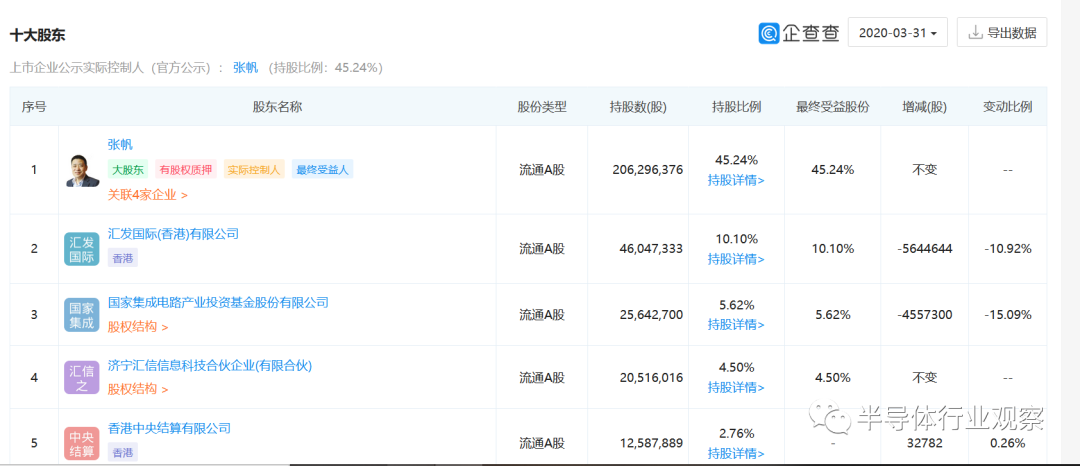
Task: Expand 股权结构 for 济宁汇信信息科技
Action: point(138,390)
